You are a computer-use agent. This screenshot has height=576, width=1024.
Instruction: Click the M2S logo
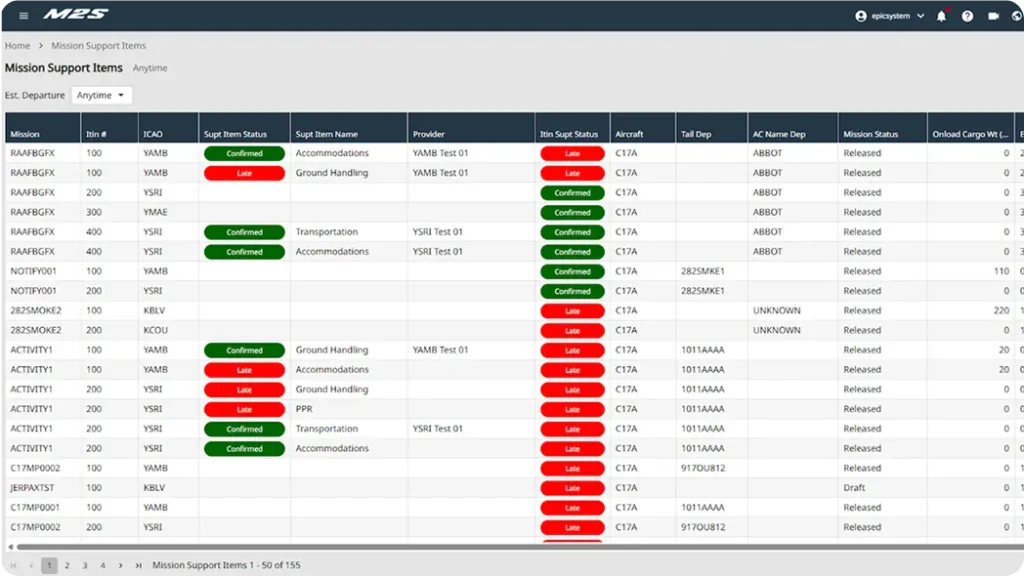[75, 15]
